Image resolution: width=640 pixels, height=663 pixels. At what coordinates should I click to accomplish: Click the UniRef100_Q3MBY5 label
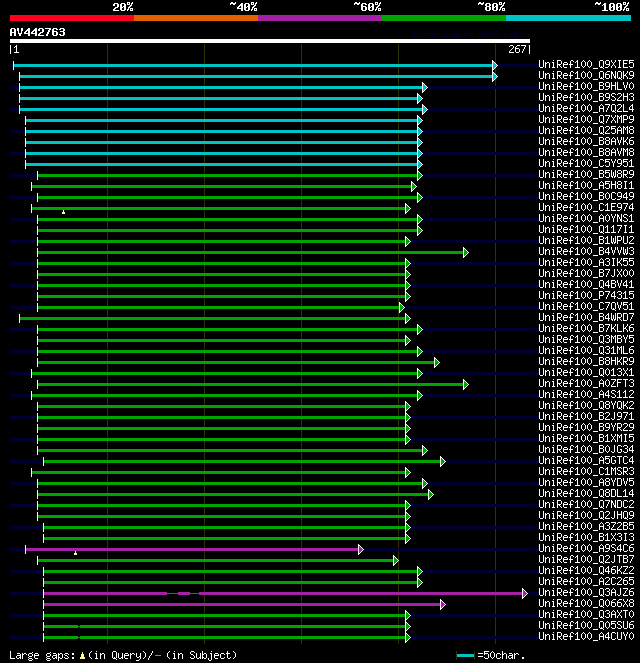586,339
